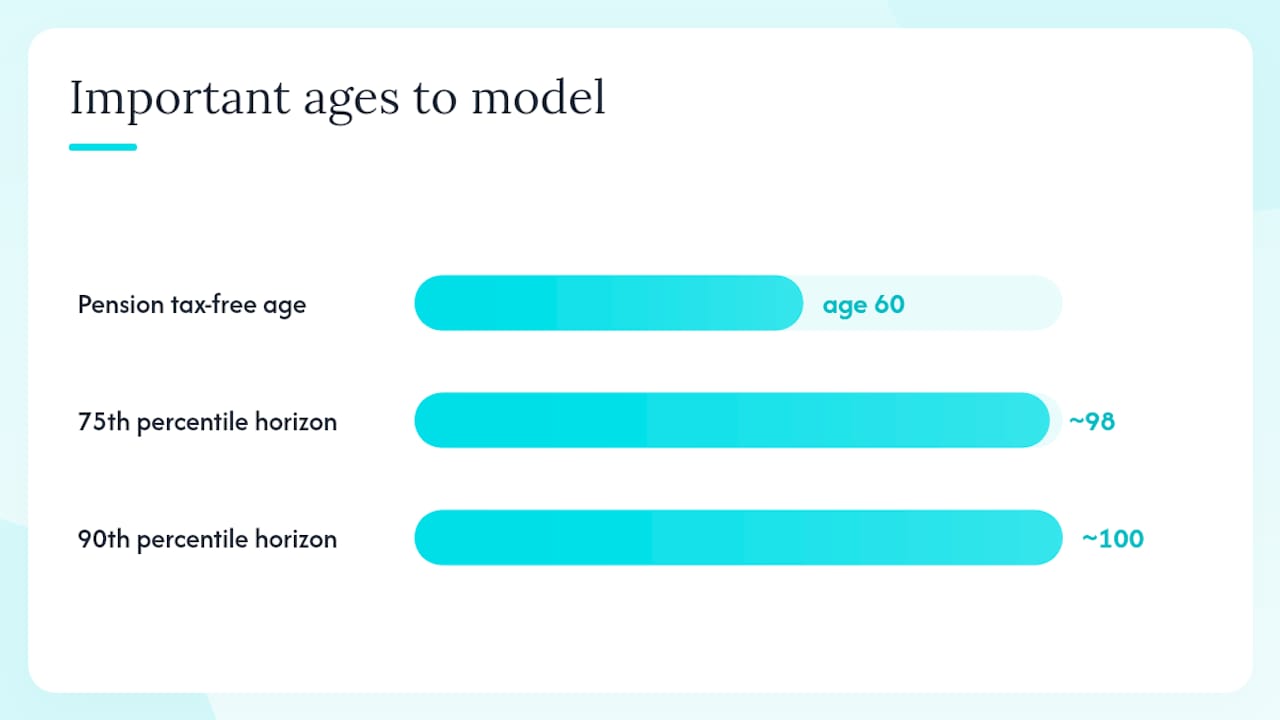Click pale sliver ending the 75th percentile bar
The image size is (1280, 720).
tap(1056, 420)
